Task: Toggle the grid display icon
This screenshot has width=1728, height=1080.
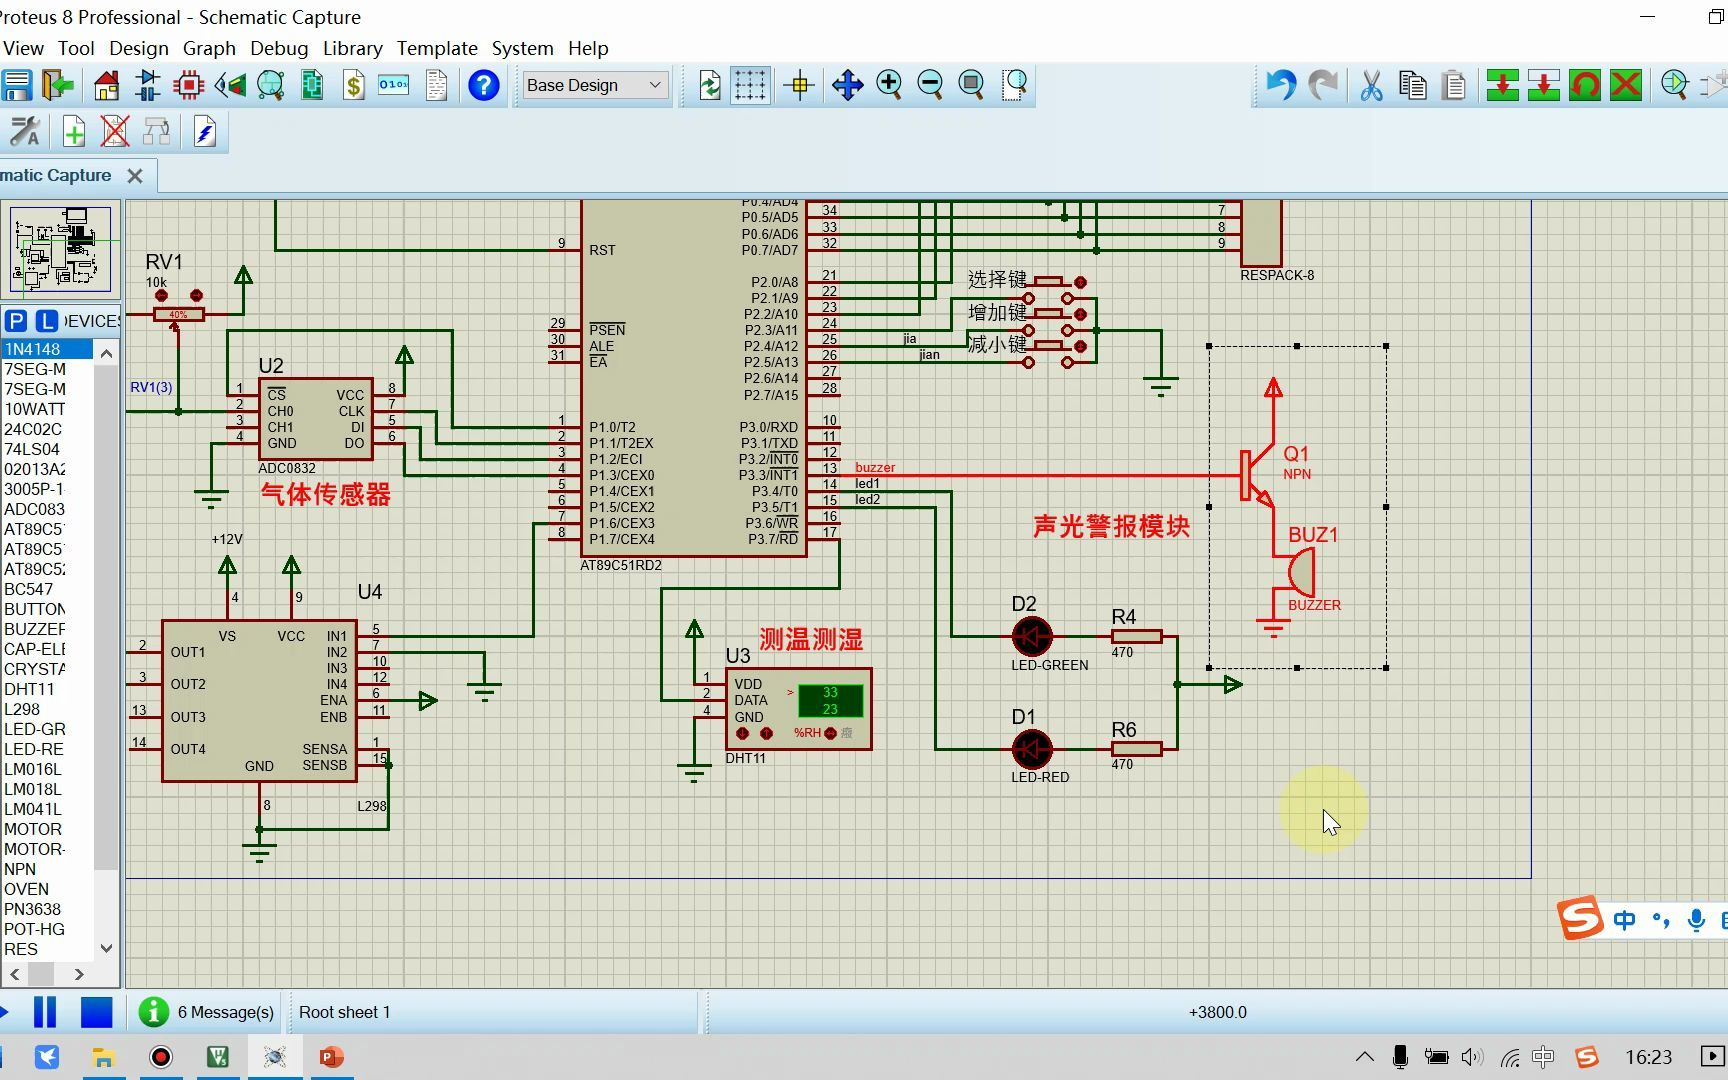Action: tap(750, 85)
